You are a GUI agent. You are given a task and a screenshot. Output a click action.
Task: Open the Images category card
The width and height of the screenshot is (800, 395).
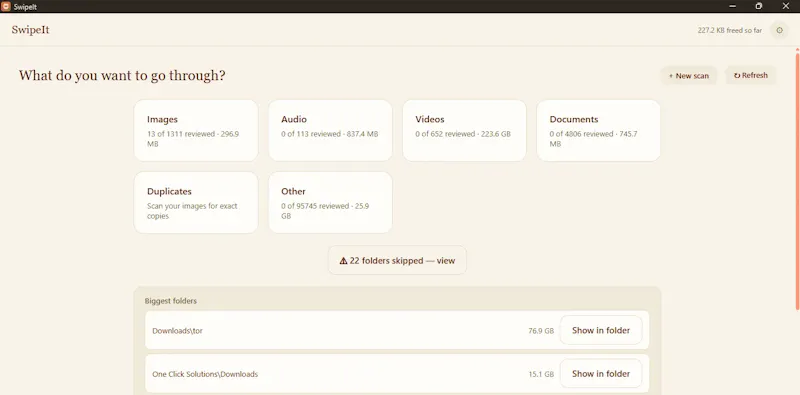pos(196,131)
